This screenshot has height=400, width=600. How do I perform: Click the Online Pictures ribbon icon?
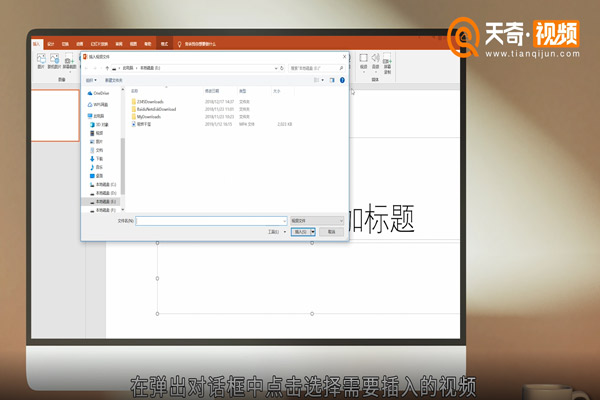(x=54, y=59)
